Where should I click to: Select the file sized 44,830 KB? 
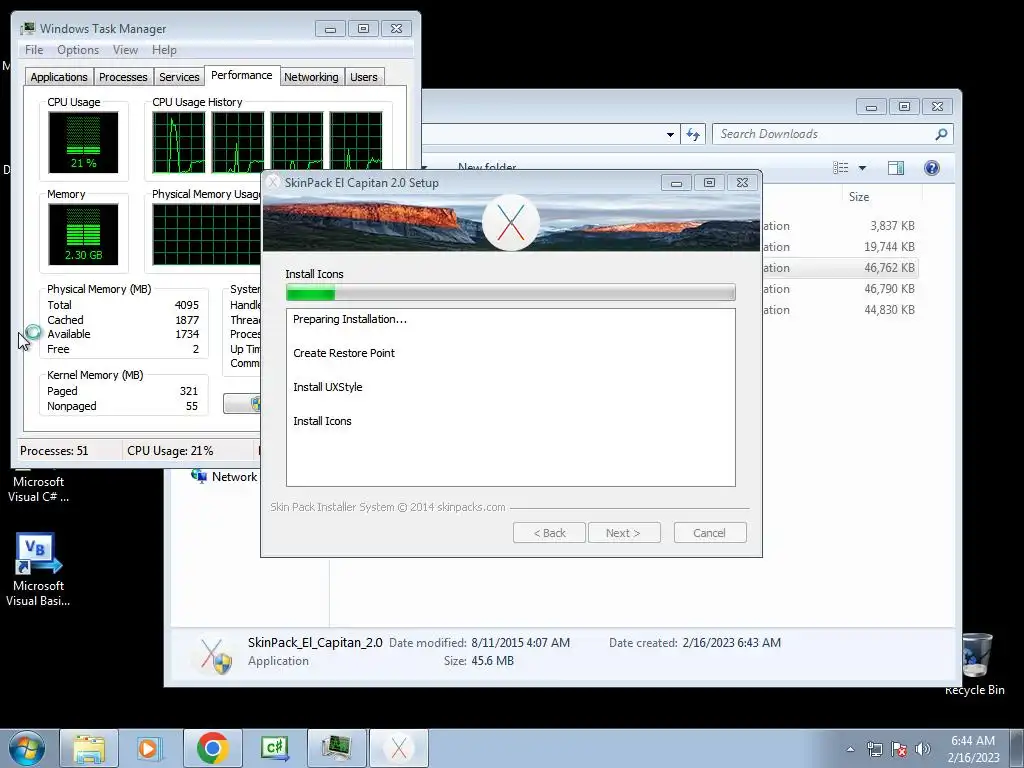click(x=839, y=310)
